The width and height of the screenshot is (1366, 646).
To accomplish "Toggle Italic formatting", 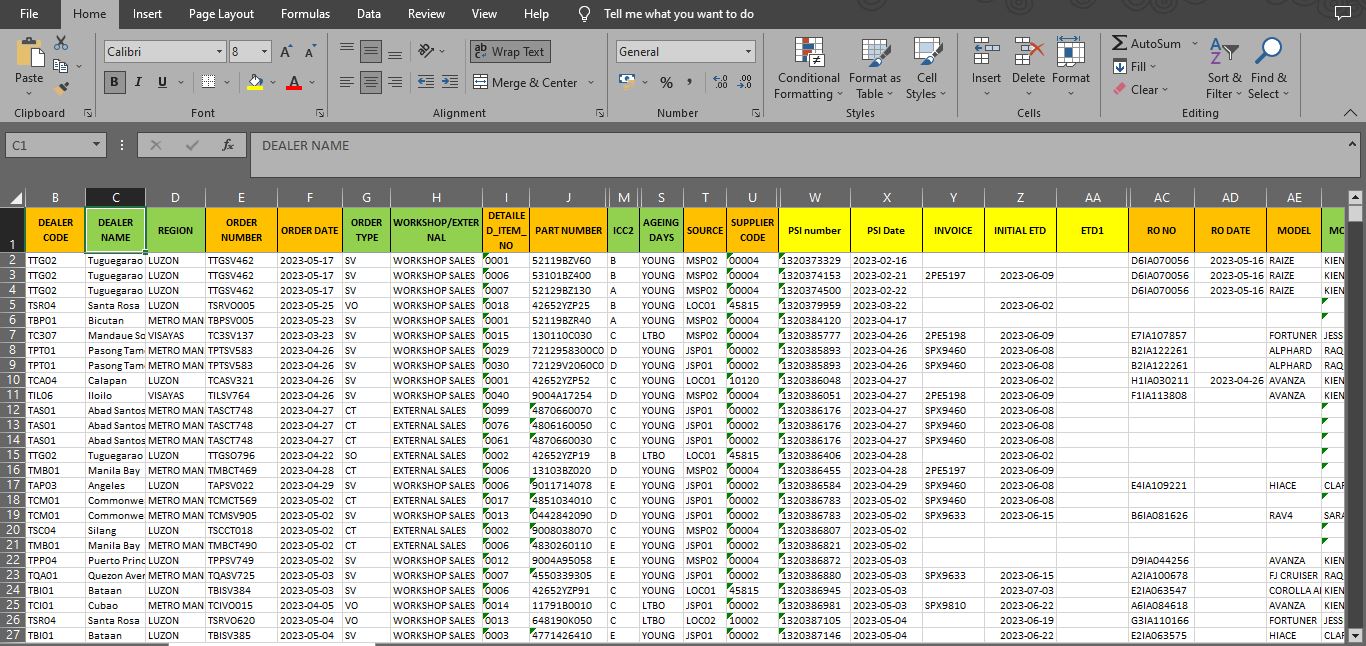I will click(138, 82).
